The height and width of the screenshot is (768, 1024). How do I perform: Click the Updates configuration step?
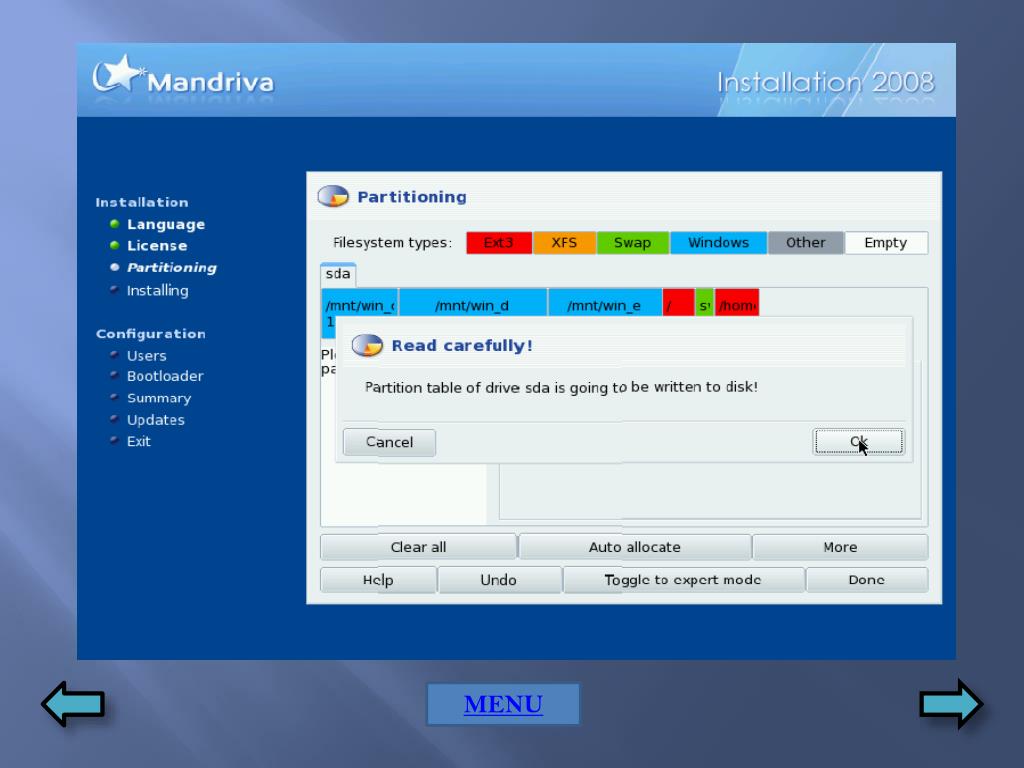(x=155, y=420)
